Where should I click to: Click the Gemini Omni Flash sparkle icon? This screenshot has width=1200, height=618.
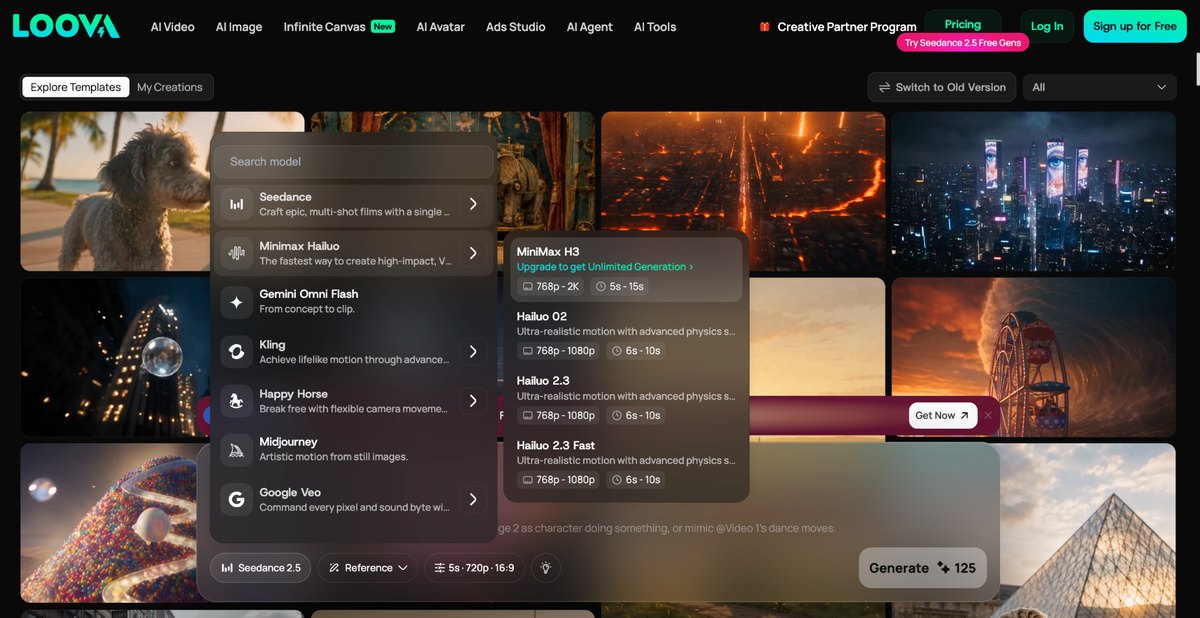pos(237,301)
